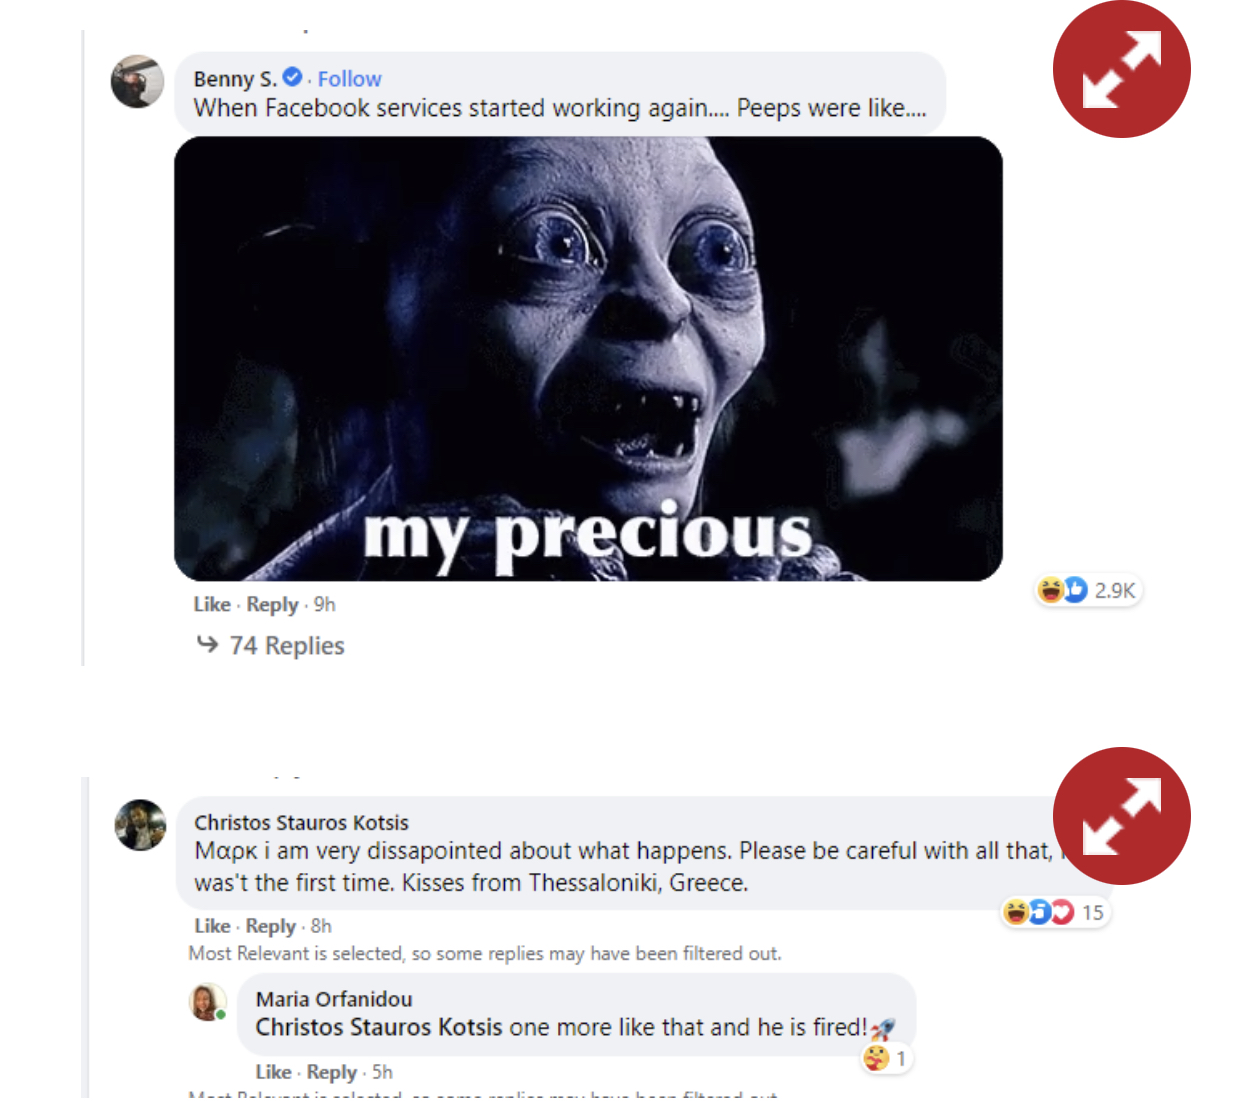Click the red expand icon beside Christos' comment
Viewport: 1242px width, 1101px height.
[x=1122, y=816]
